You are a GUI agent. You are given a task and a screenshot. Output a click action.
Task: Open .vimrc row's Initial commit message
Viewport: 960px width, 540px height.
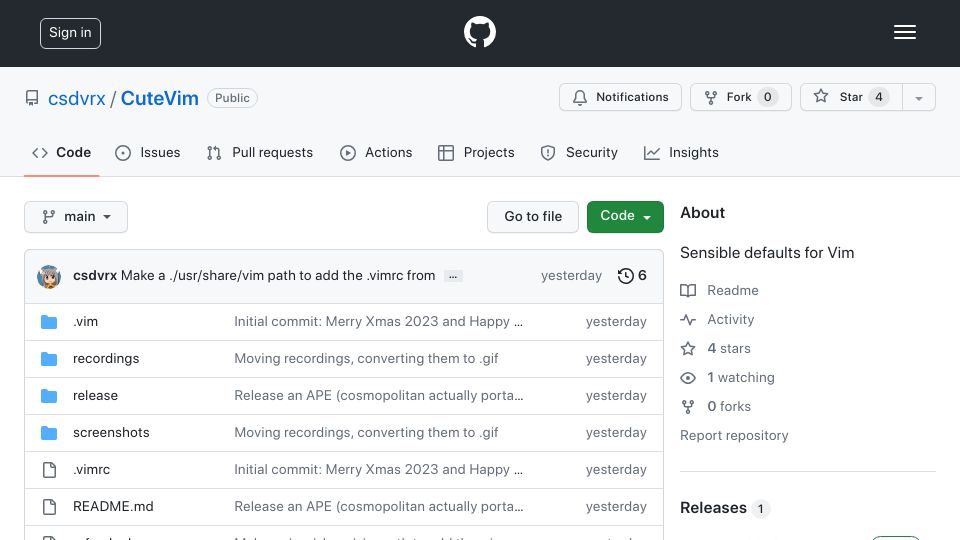coord(378,469)
